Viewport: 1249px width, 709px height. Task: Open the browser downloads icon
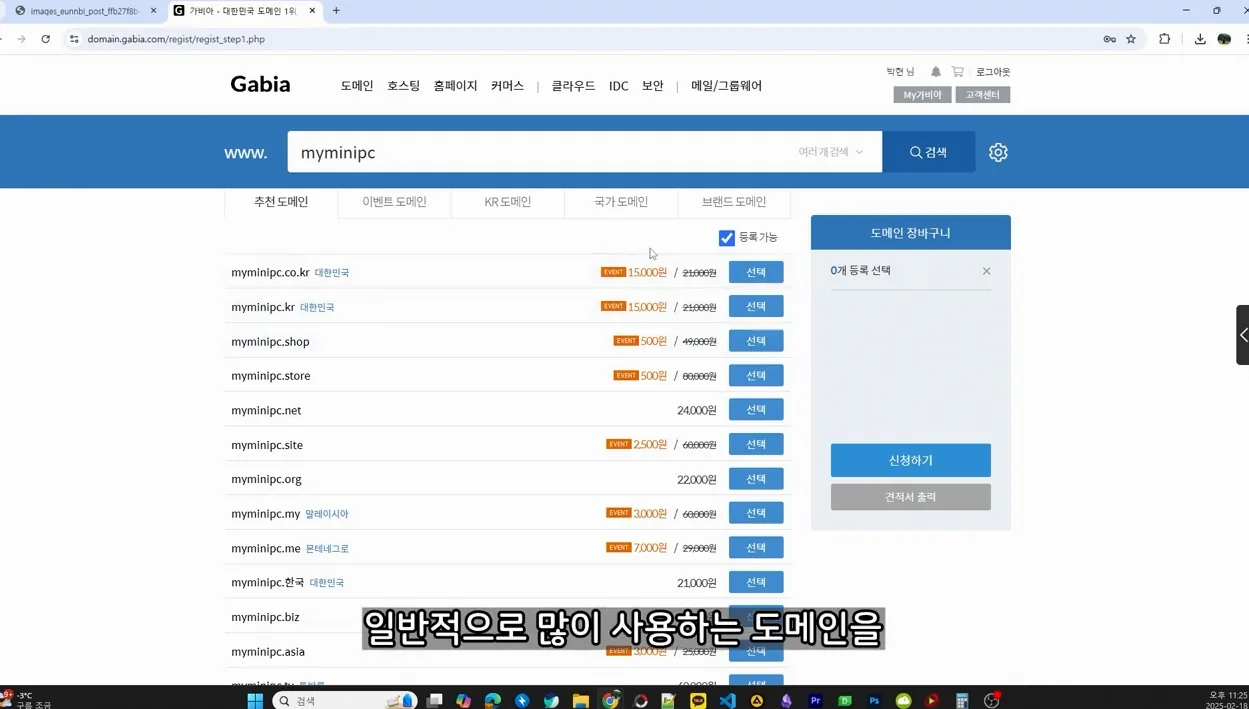pos(1200,39)
